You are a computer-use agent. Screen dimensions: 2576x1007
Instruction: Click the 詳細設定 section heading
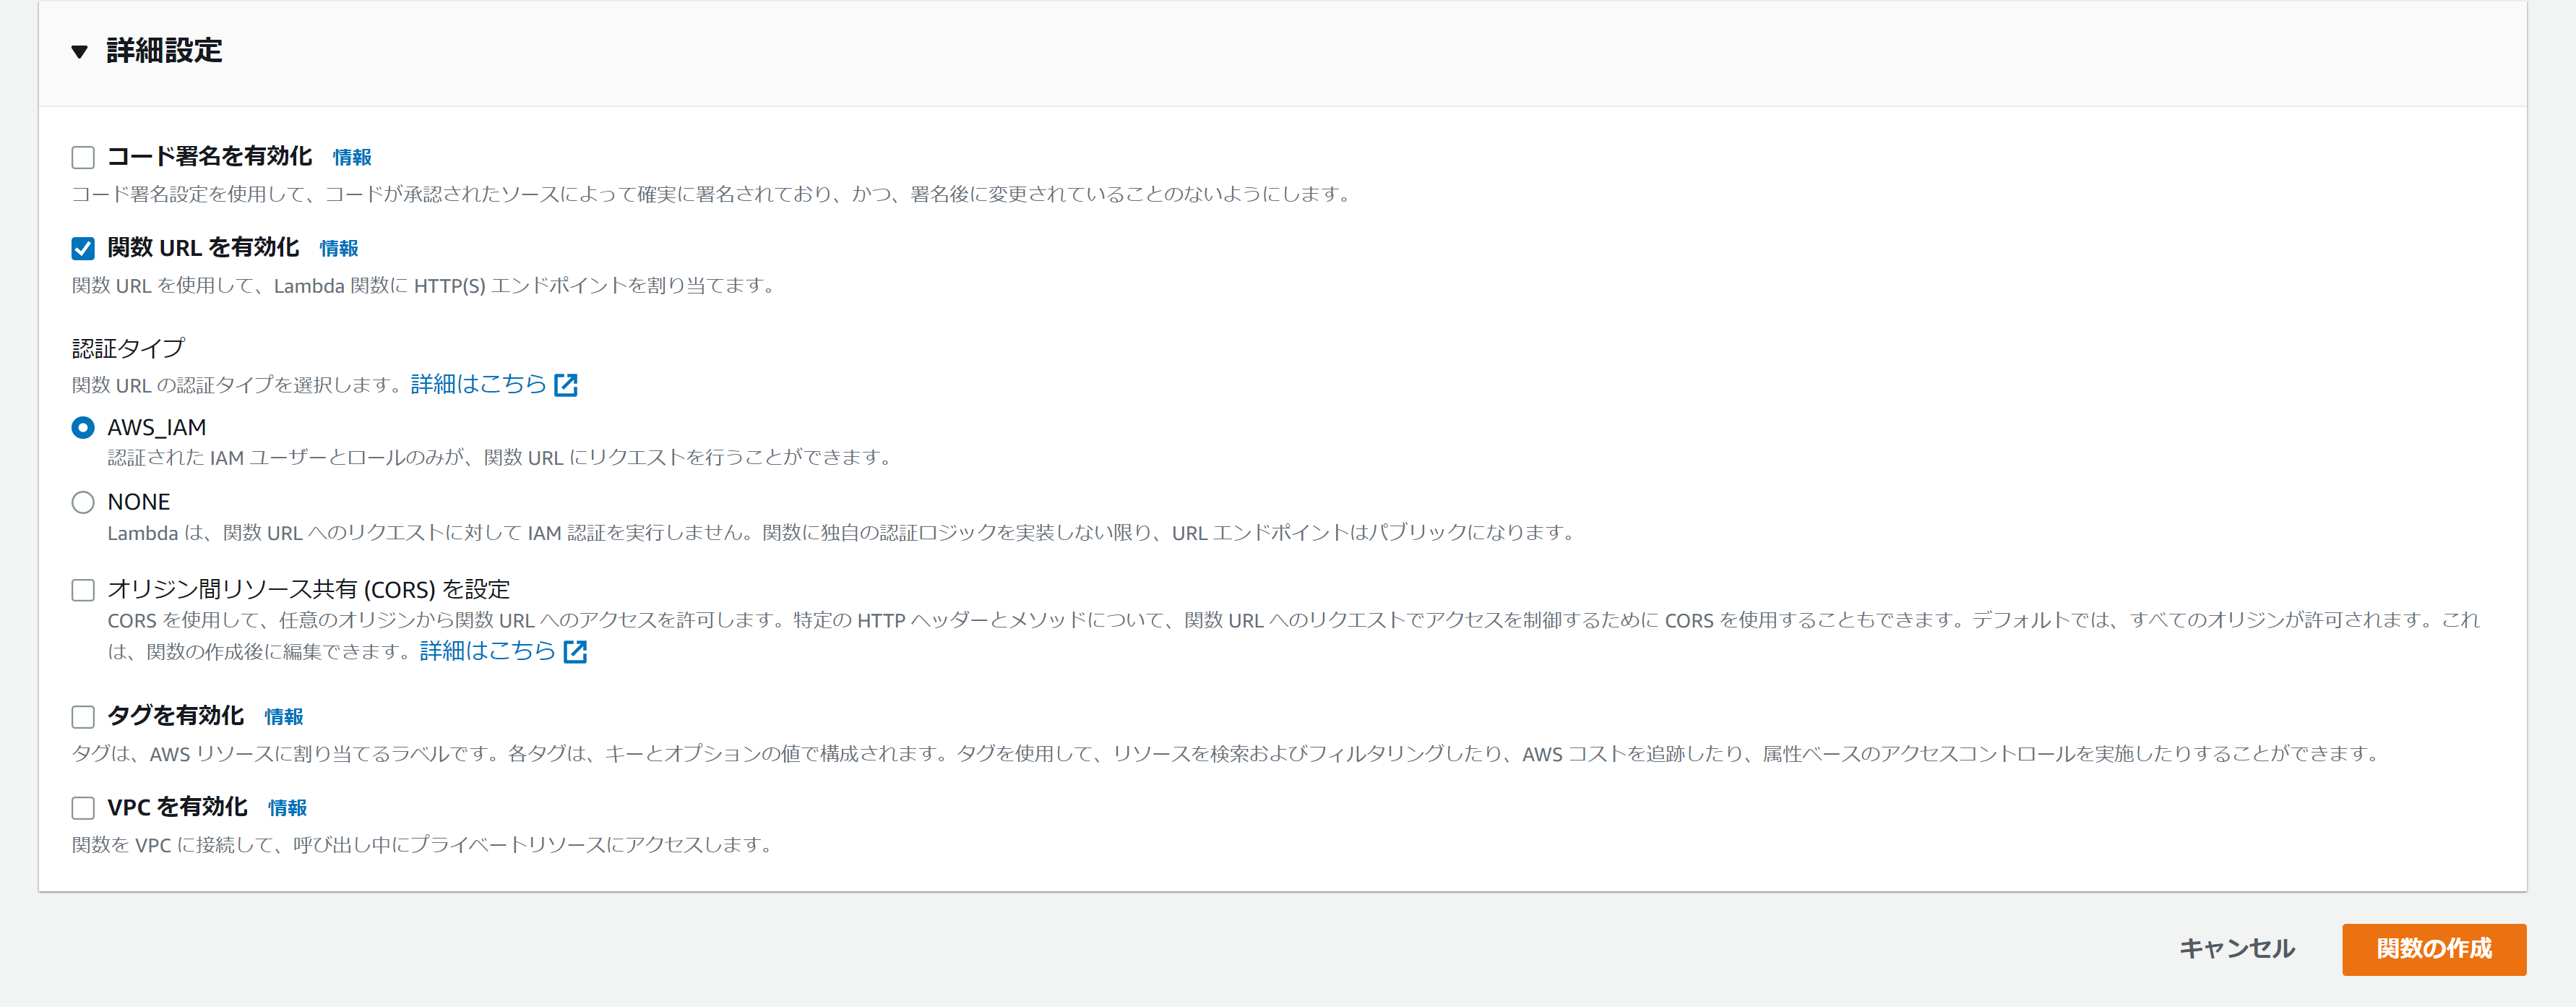(x=164, y=51)
